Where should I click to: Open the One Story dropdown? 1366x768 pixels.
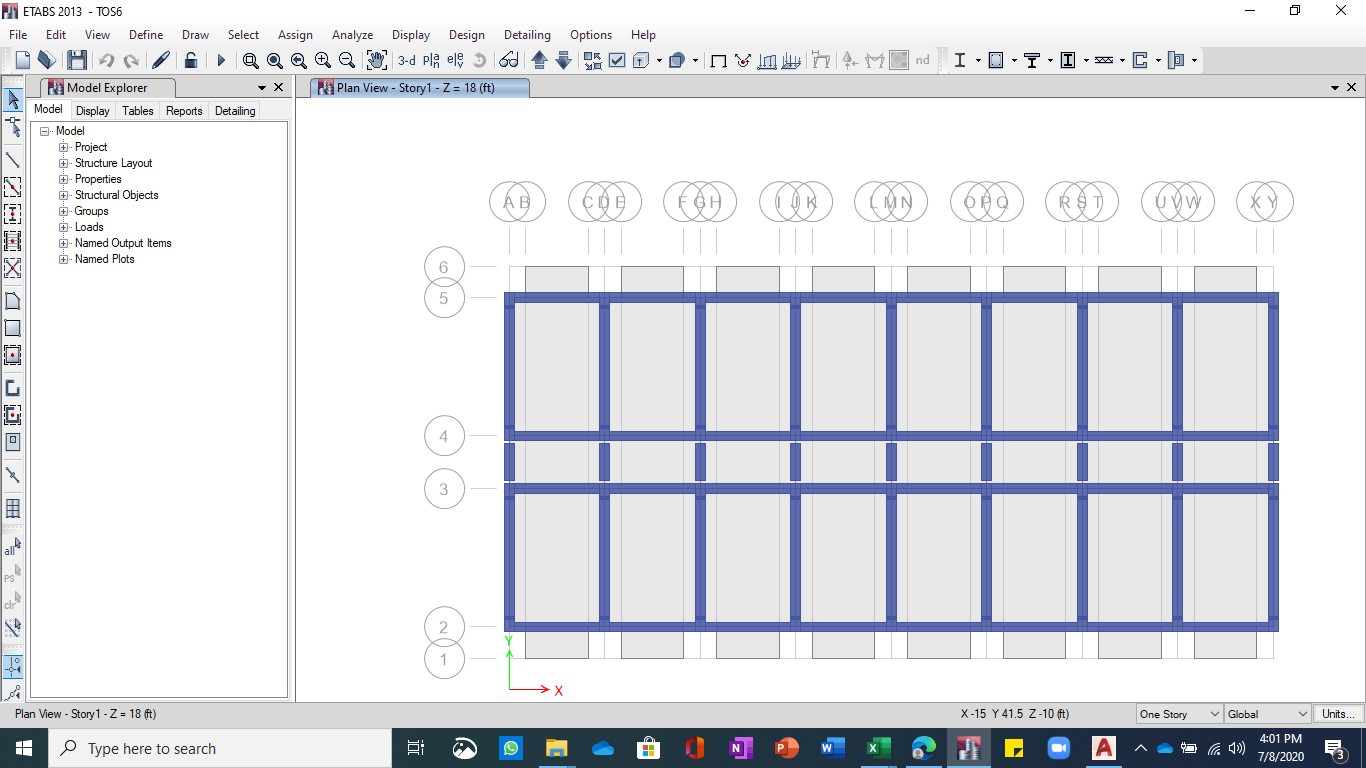1180,714
